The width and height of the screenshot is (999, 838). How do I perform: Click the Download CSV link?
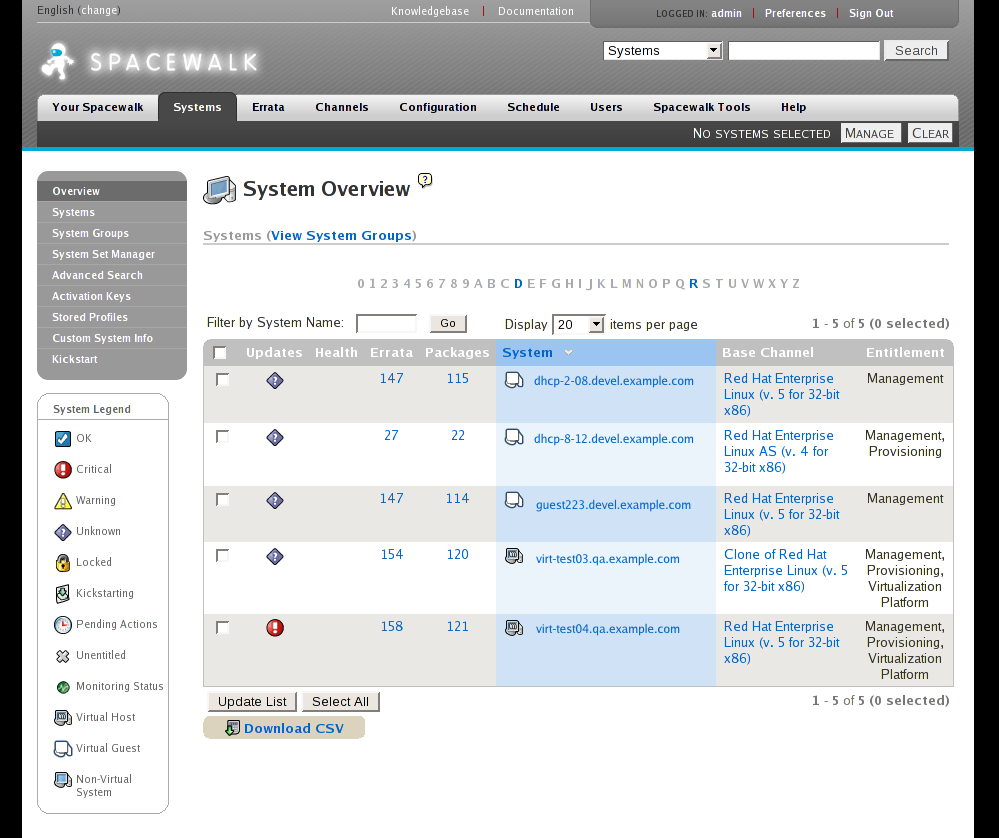point(294,728)
